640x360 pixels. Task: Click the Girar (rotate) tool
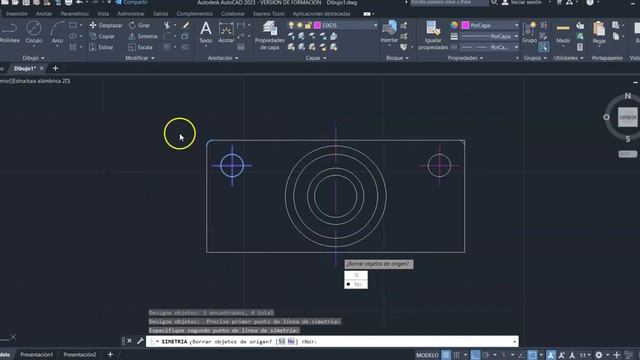[x=140, y=25]
